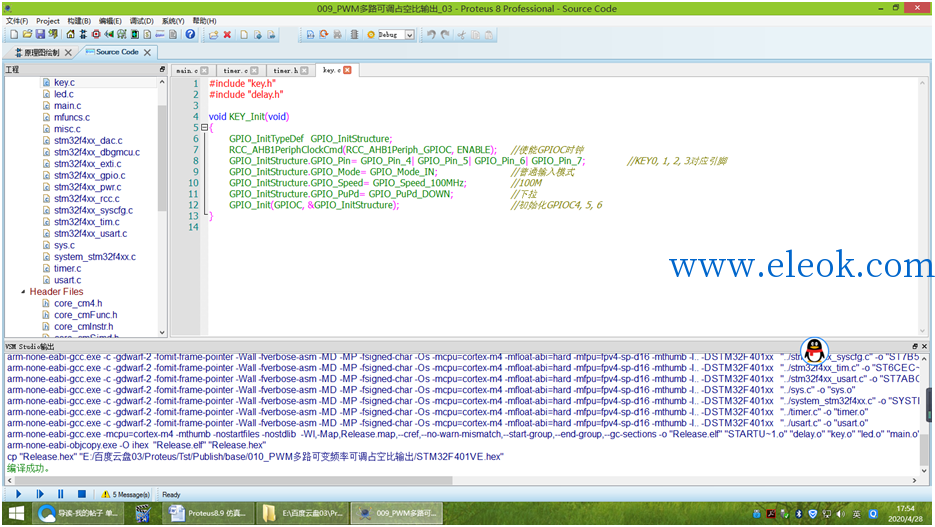The width and height of the screenshot is (935, 527).
Task: Select system_stm32f4xx.c in project tree
Action: point(95,257)
